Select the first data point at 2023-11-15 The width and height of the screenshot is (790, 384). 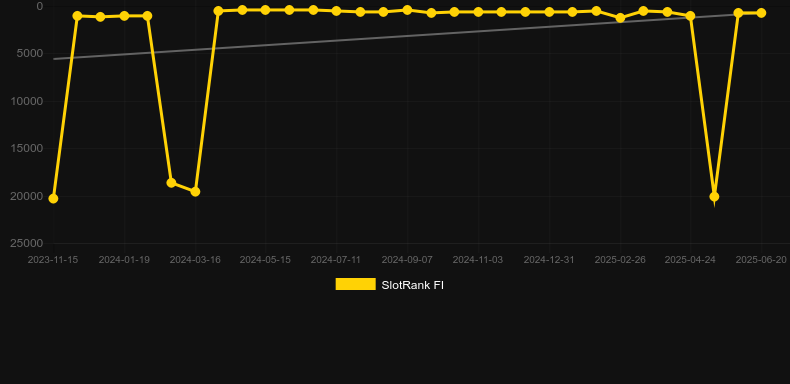click(x=53, y=199)
